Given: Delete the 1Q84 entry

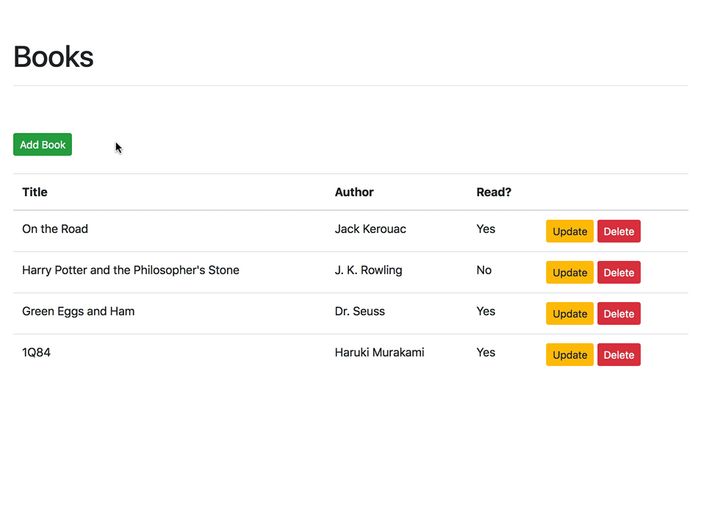Looking at the screenshot, I should pos(619,355).
